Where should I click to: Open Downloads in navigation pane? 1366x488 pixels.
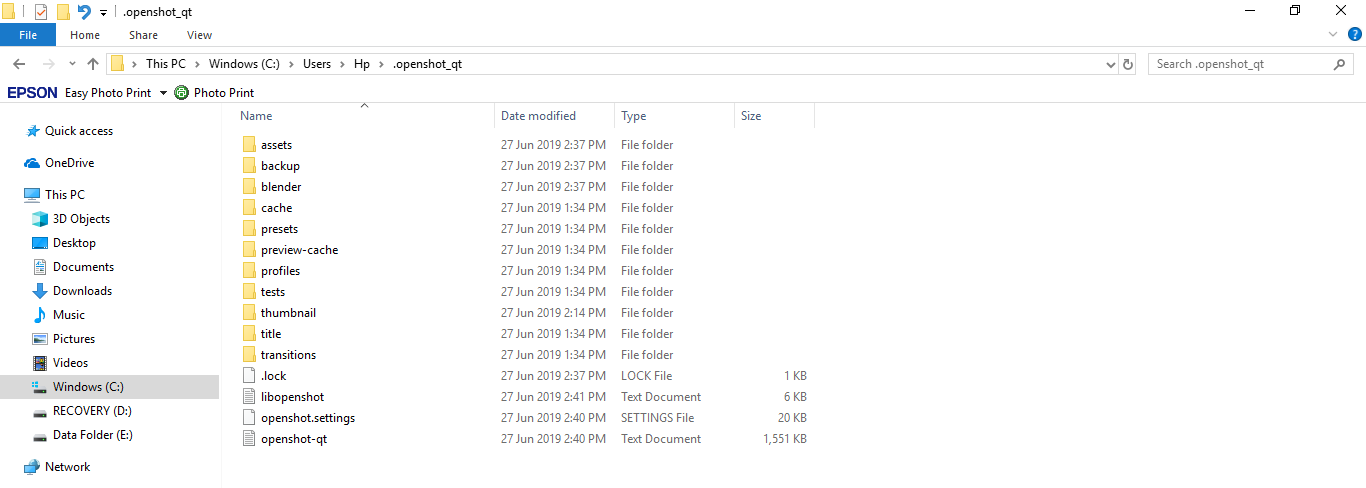[82, 291]
